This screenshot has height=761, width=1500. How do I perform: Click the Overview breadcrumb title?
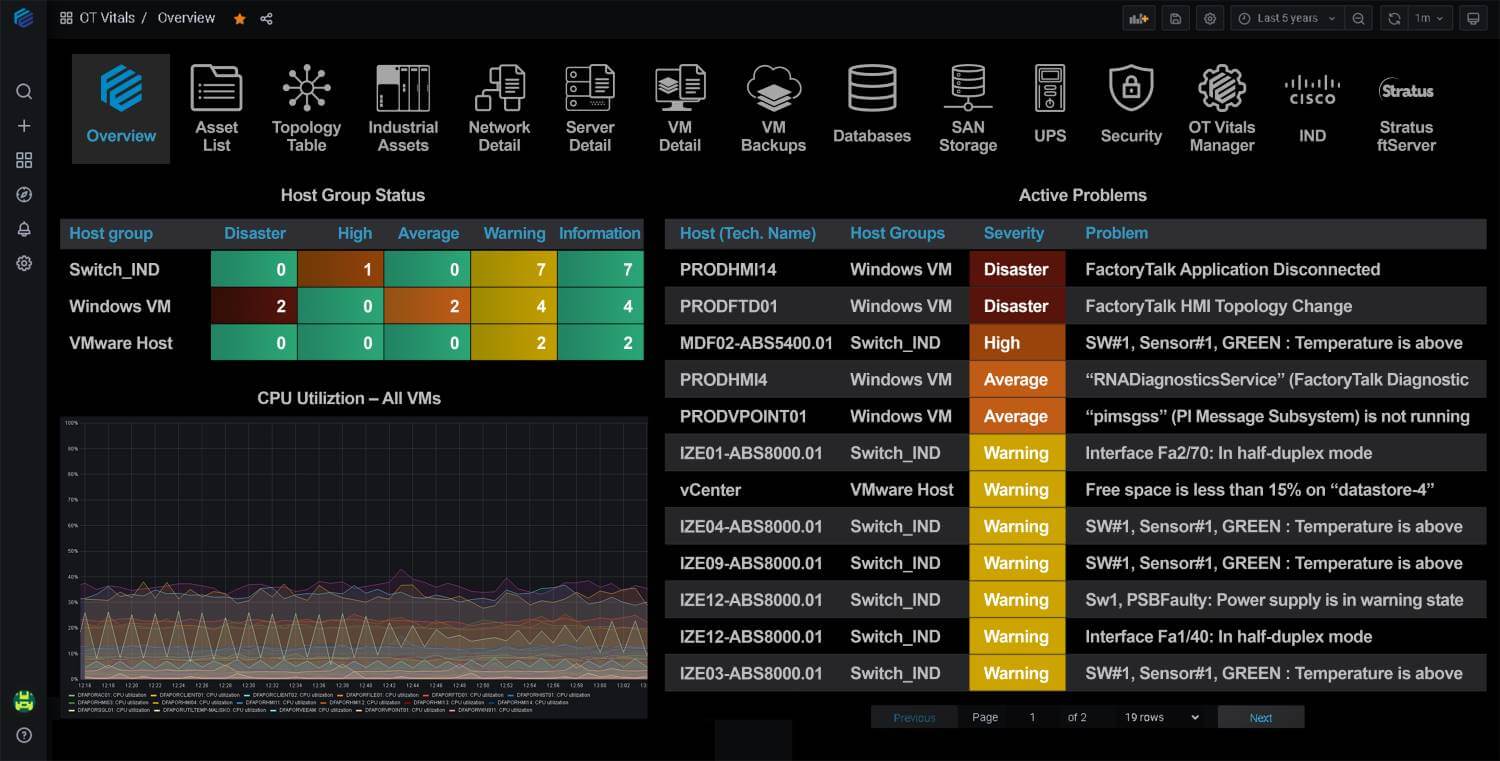click(186, 18)
